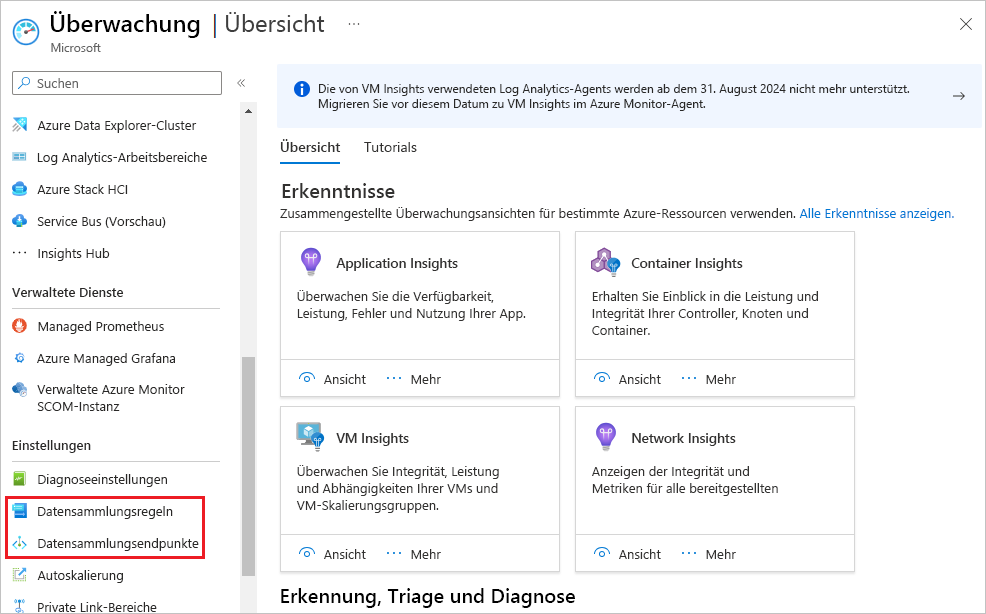Click the Container Insights card icon
The height and width of the screenshot is (614, 986).
tap(606, 263)
